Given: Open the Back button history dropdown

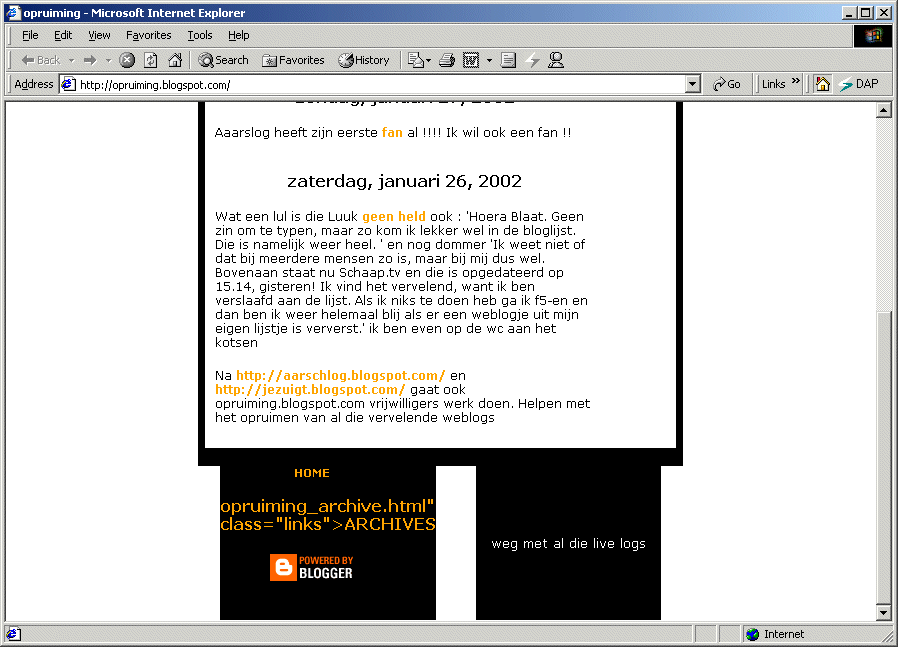Looking at the screenshot, I should pyautogui.click(x=71, y=60).
